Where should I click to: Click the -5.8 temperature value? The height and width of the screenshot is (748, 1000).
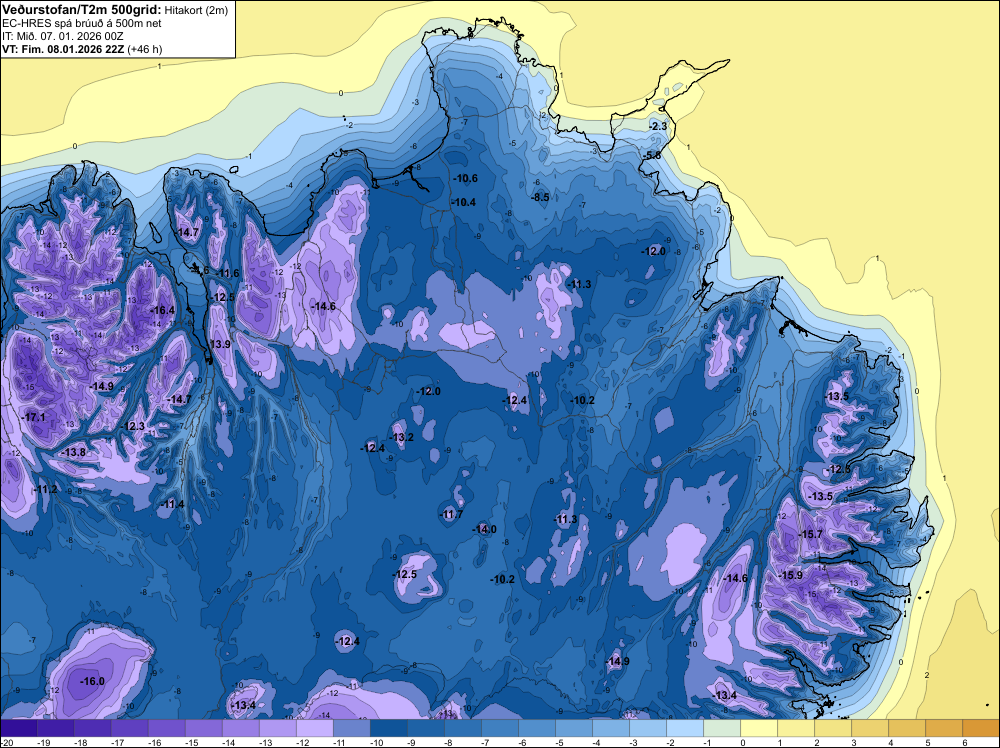point(652,156)
